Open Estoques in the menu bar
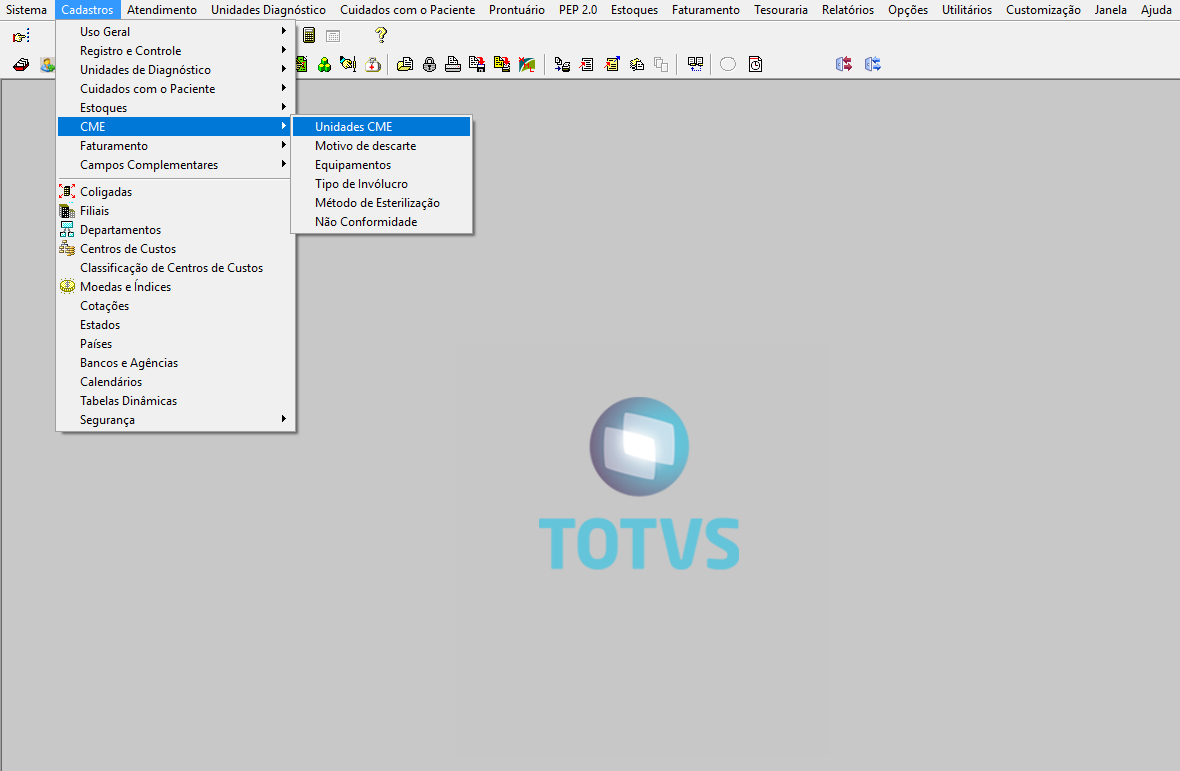Image resolution: width=1180 pixels, height=771 pixels. click(634, 10)
